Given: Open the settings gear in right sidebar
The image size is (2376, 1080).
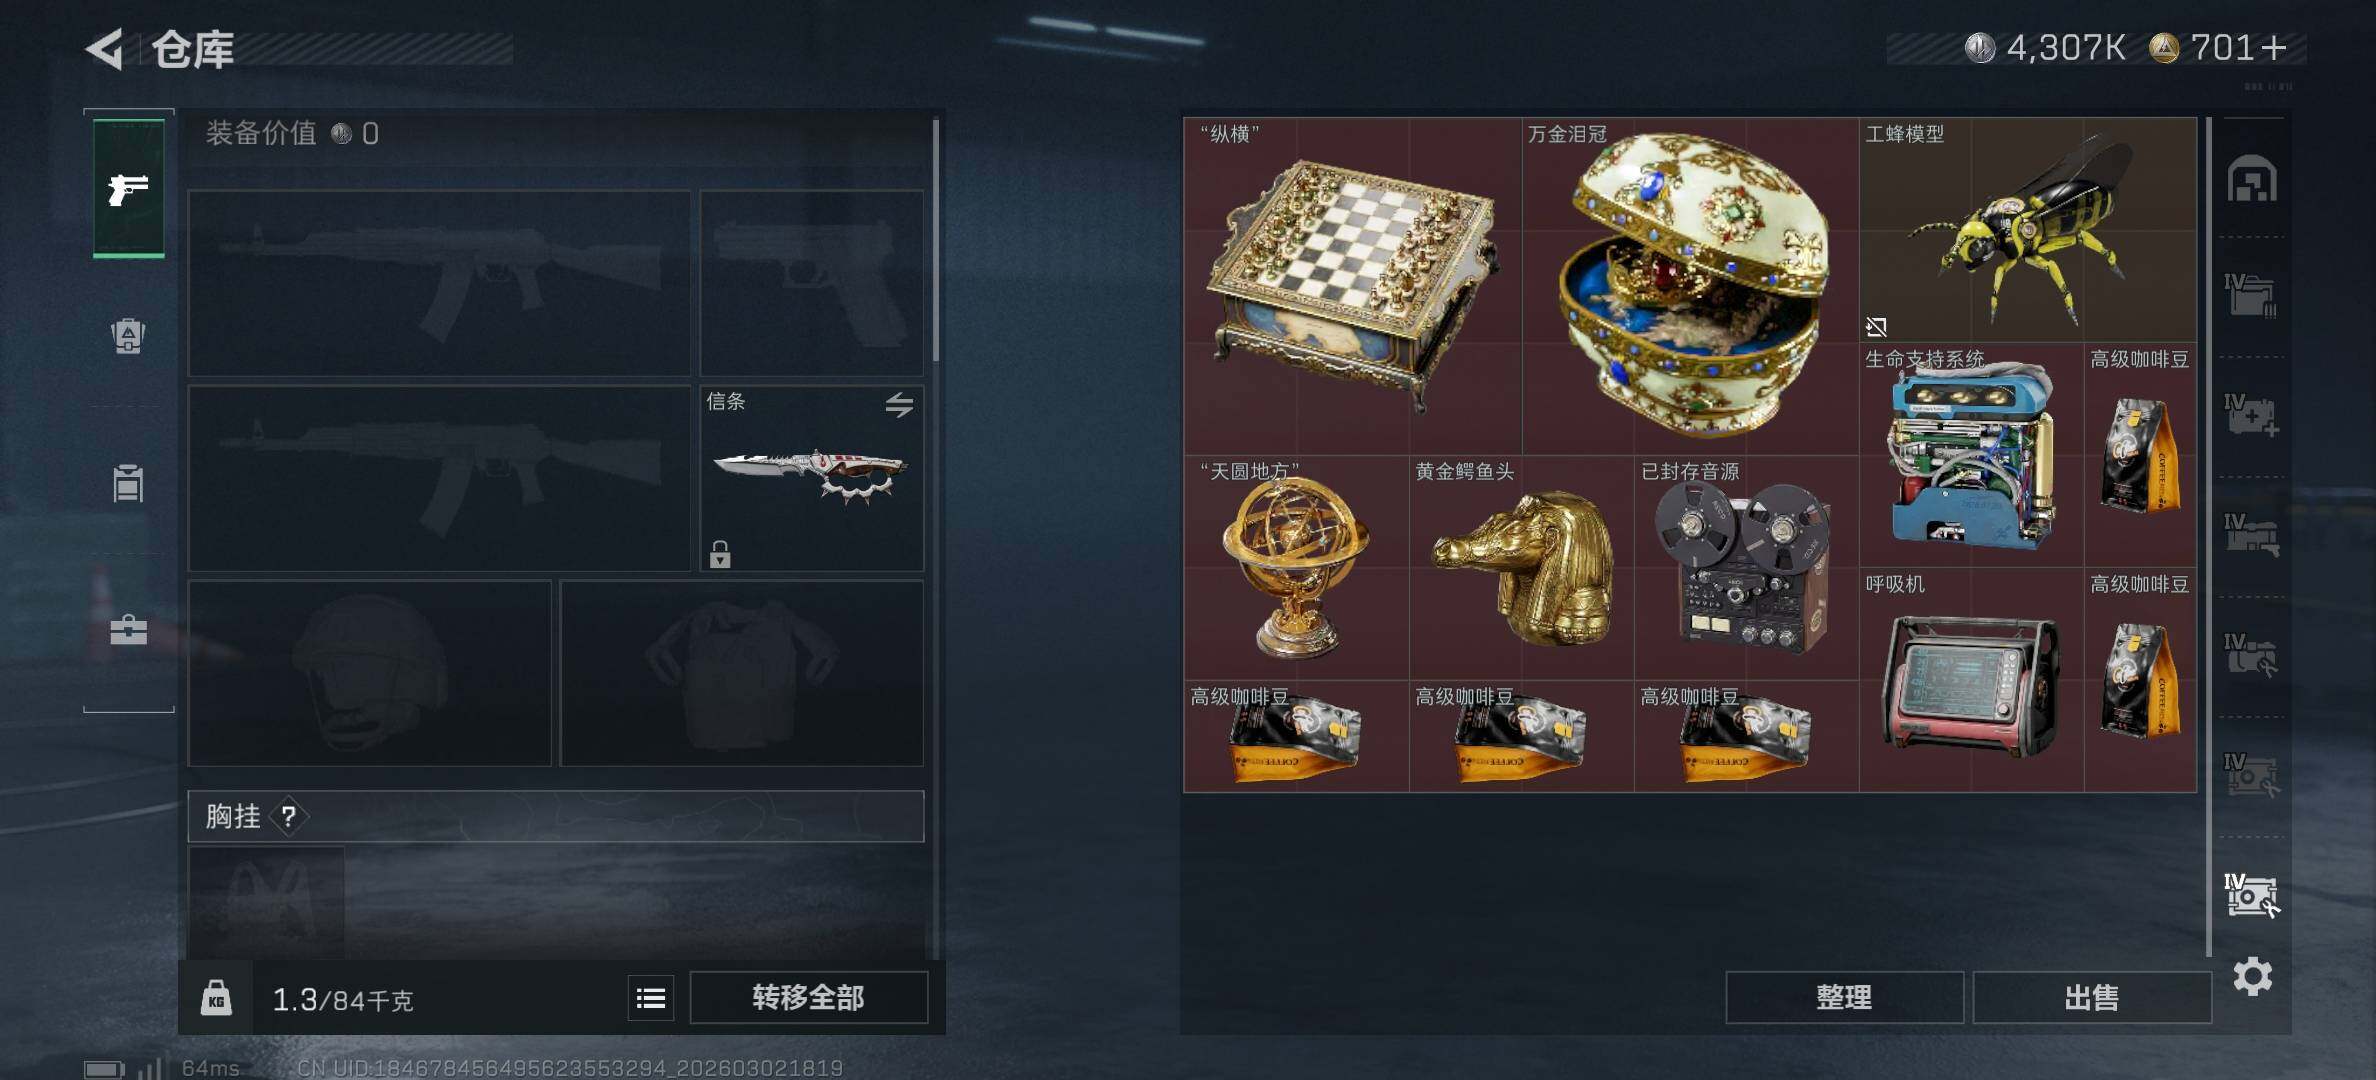Looking at the screenshot, I should tap(2252, 976).
